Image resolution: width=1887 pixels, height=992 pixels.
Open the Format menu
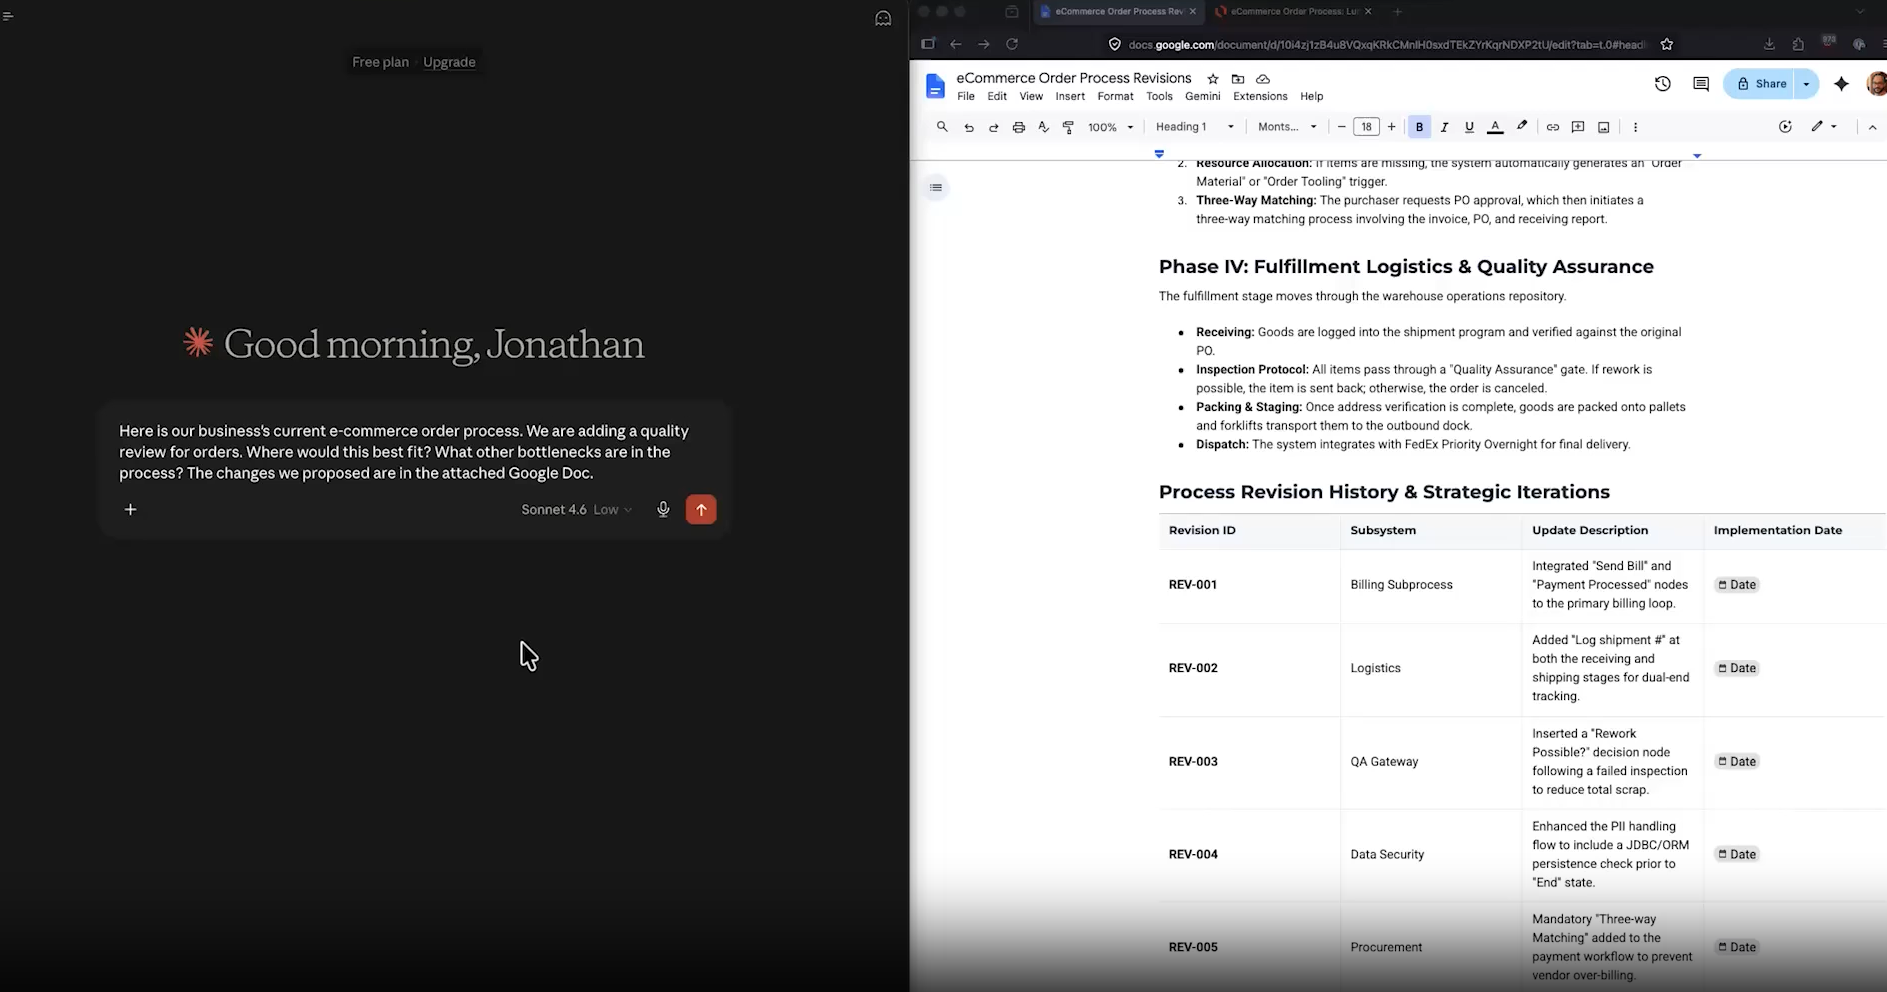tap(1115, 97)
